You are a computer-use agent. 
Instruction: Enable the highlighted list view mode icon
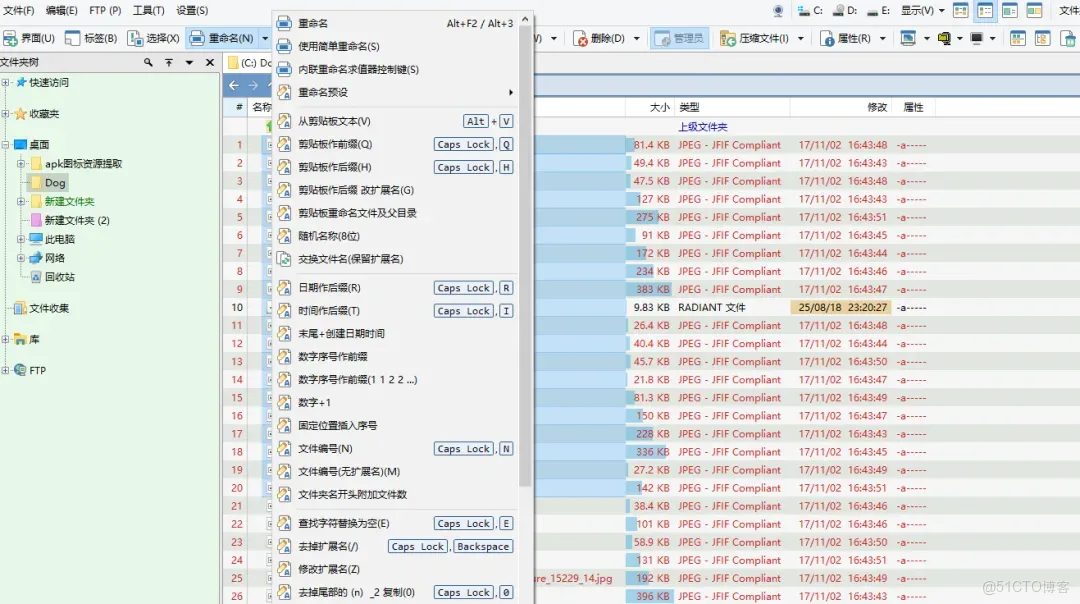[x=985, y=11]
